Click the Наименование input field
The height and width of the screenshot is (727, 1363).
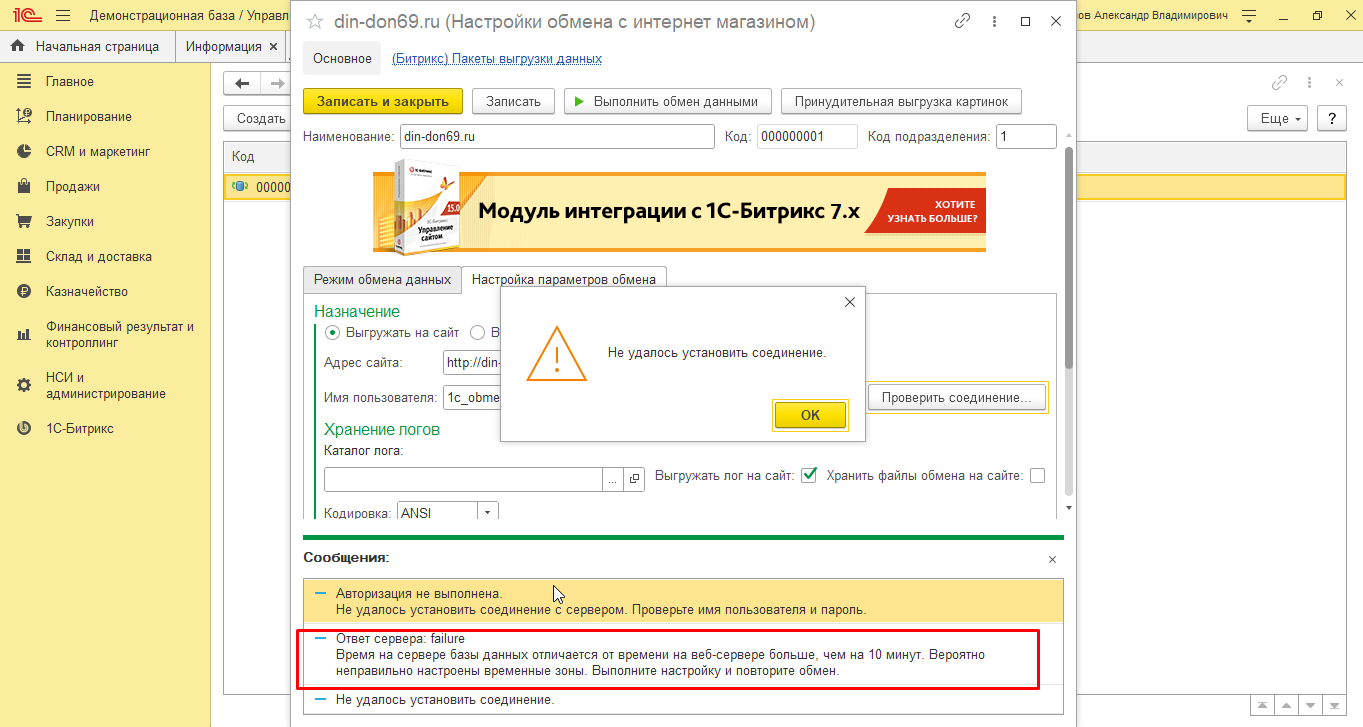(557, 137)
